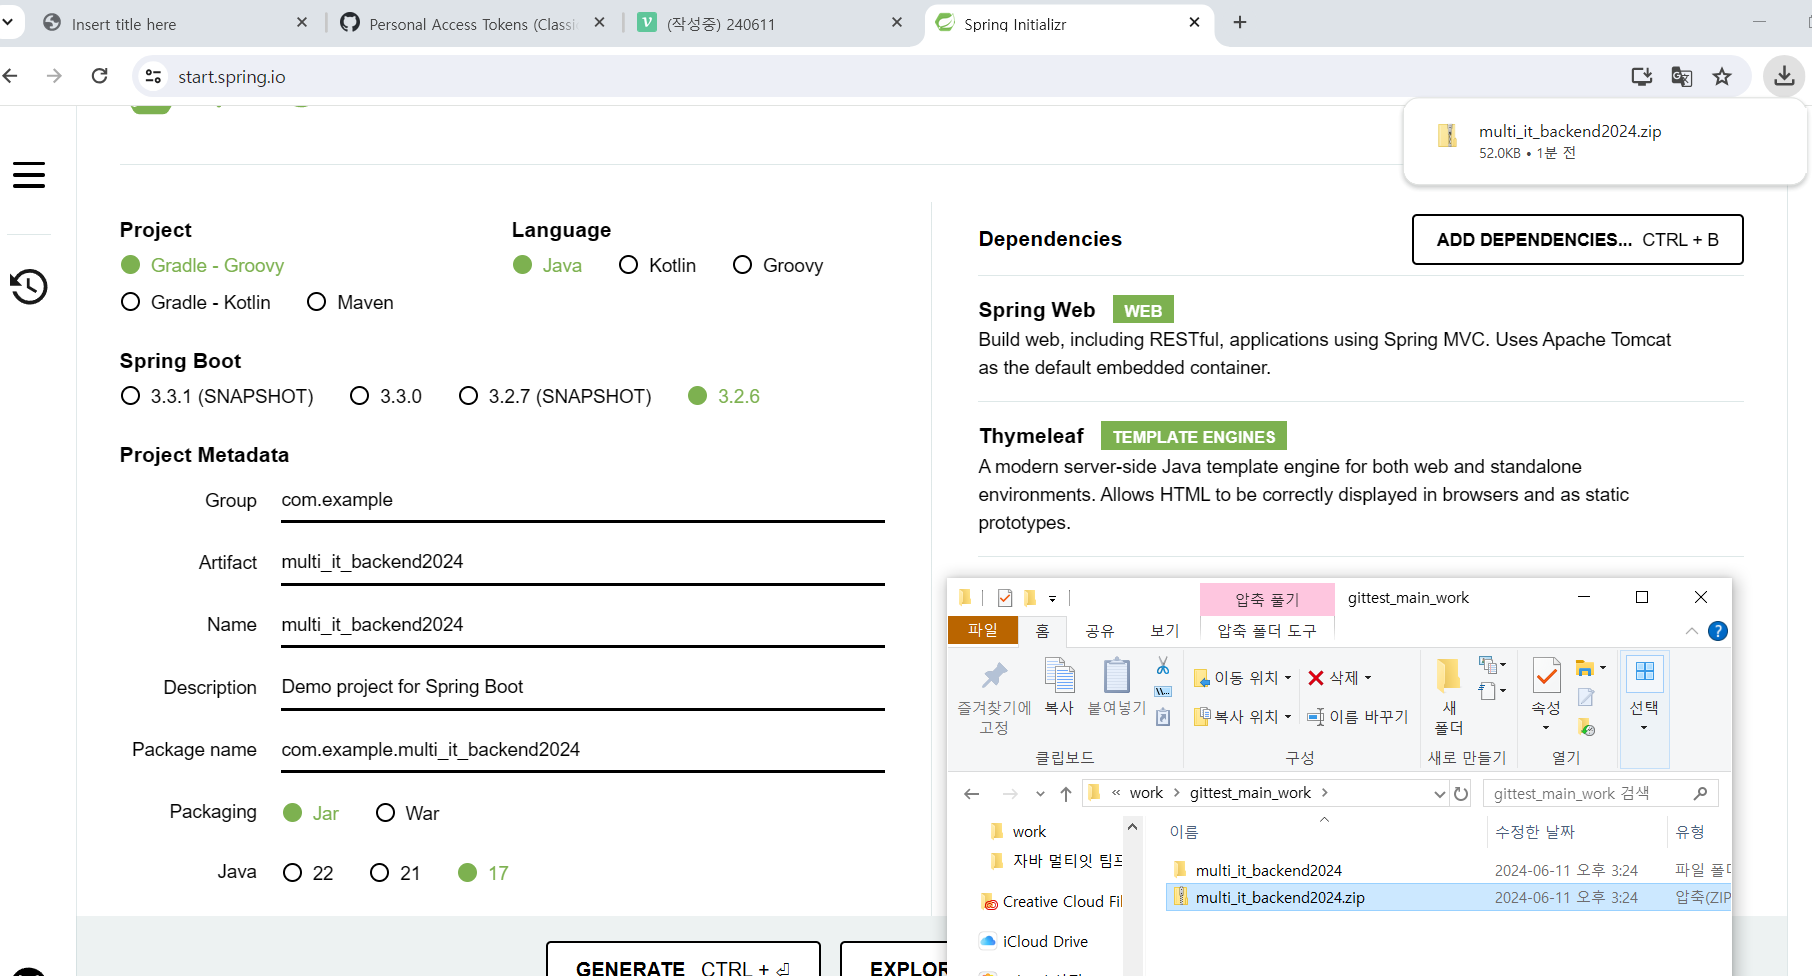Viewport: 1812px width, 976px height.
Task: Choose Kotlin as language
Action: coord(657,265)
